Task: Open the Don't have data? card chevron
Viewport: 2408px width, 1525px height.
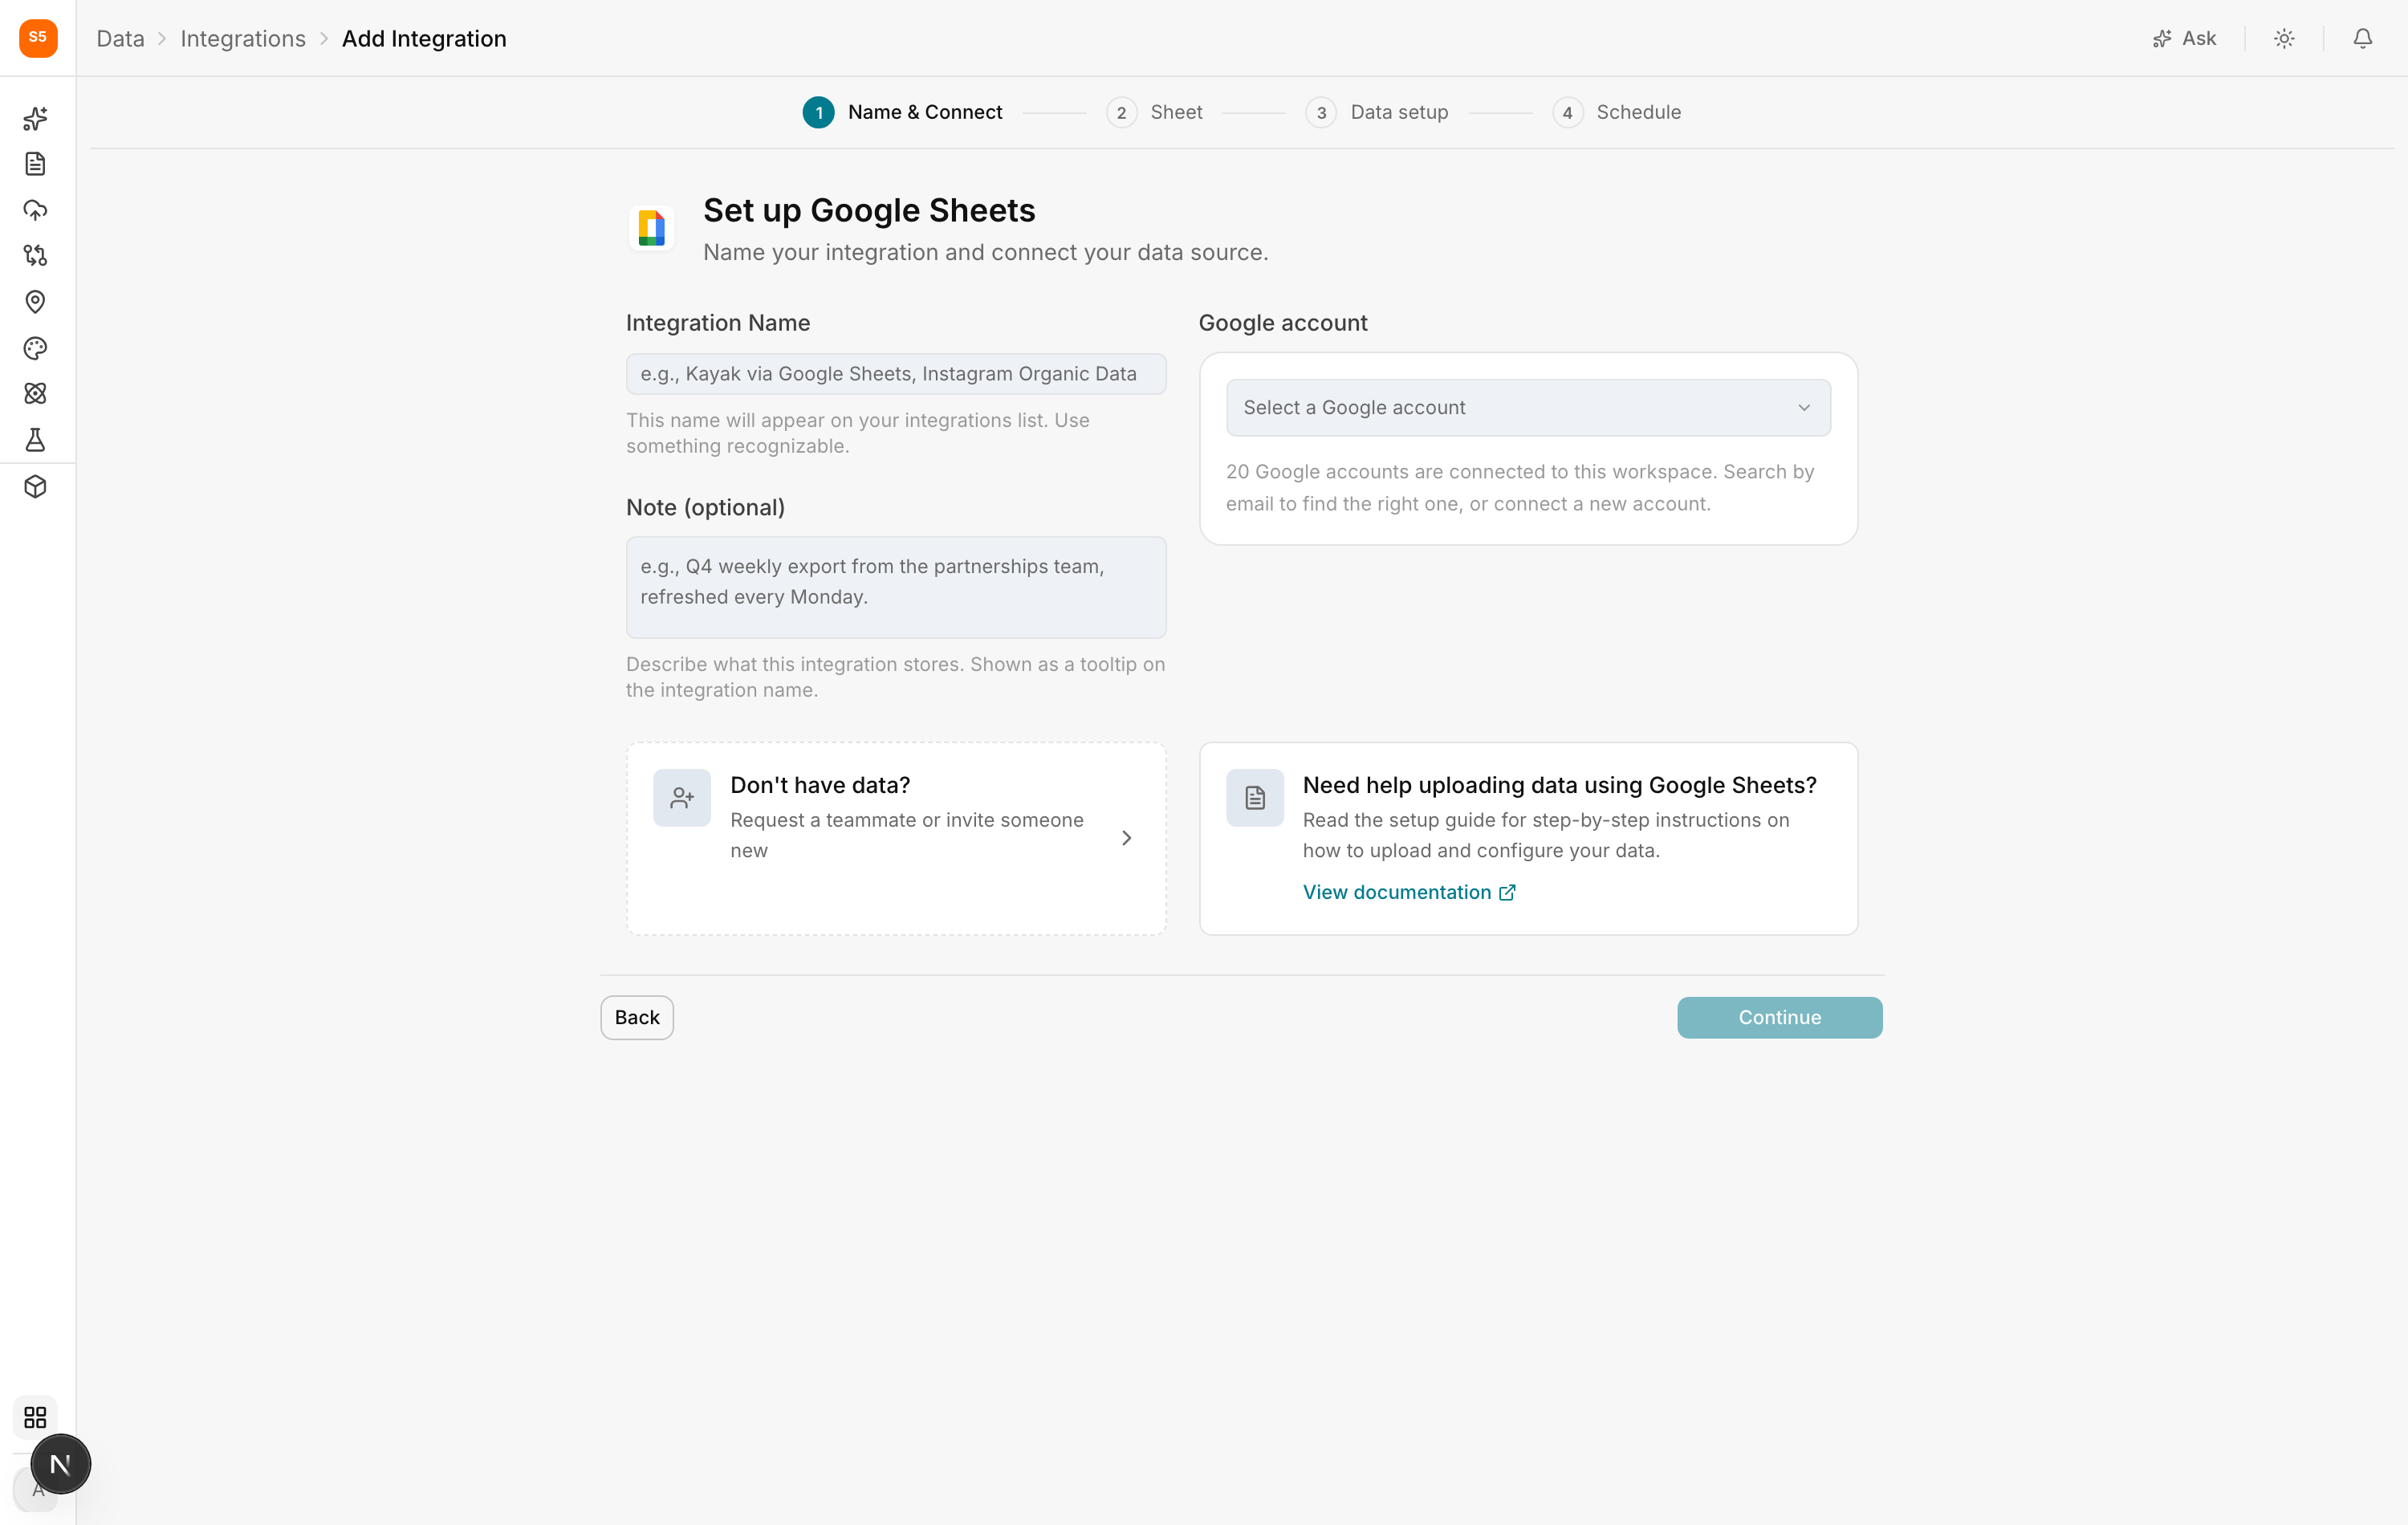Action: [1127, 838]
